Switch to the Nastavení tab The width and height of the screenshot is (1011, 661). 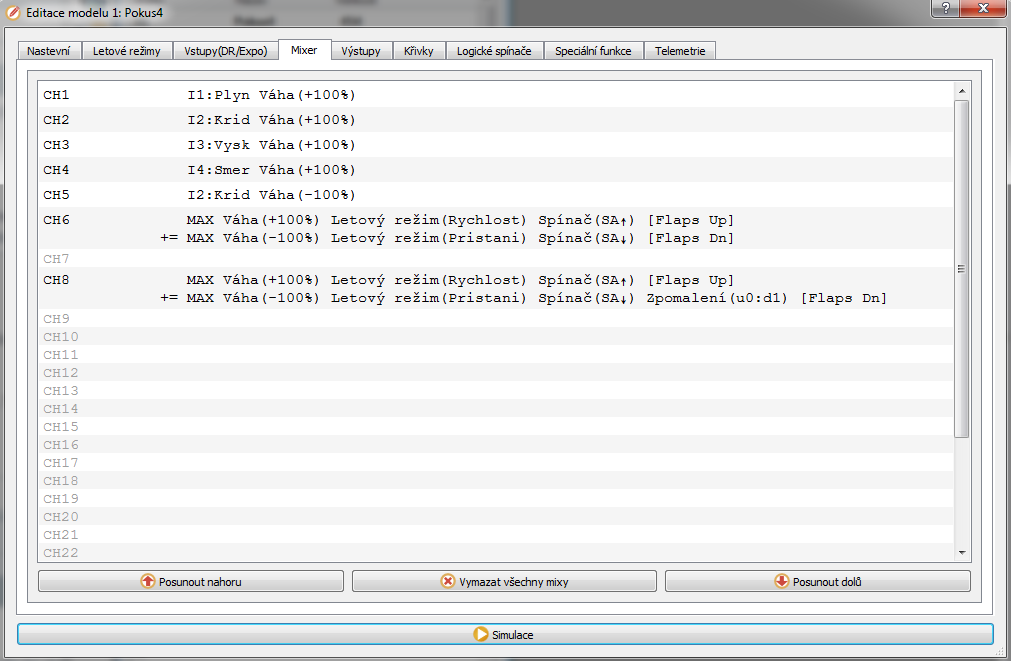coord(48,51)
